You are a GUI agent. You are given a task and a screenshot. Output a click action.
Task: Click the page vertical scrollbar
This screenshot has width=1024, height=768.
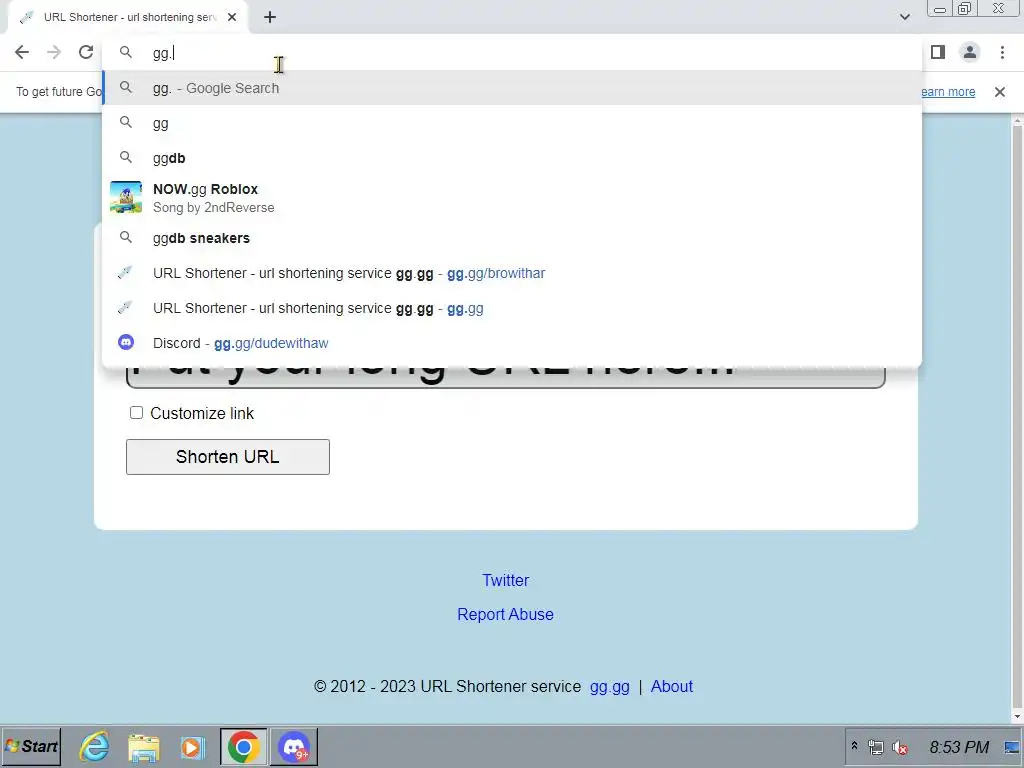pyautogui.click(x=1017, y=418)
